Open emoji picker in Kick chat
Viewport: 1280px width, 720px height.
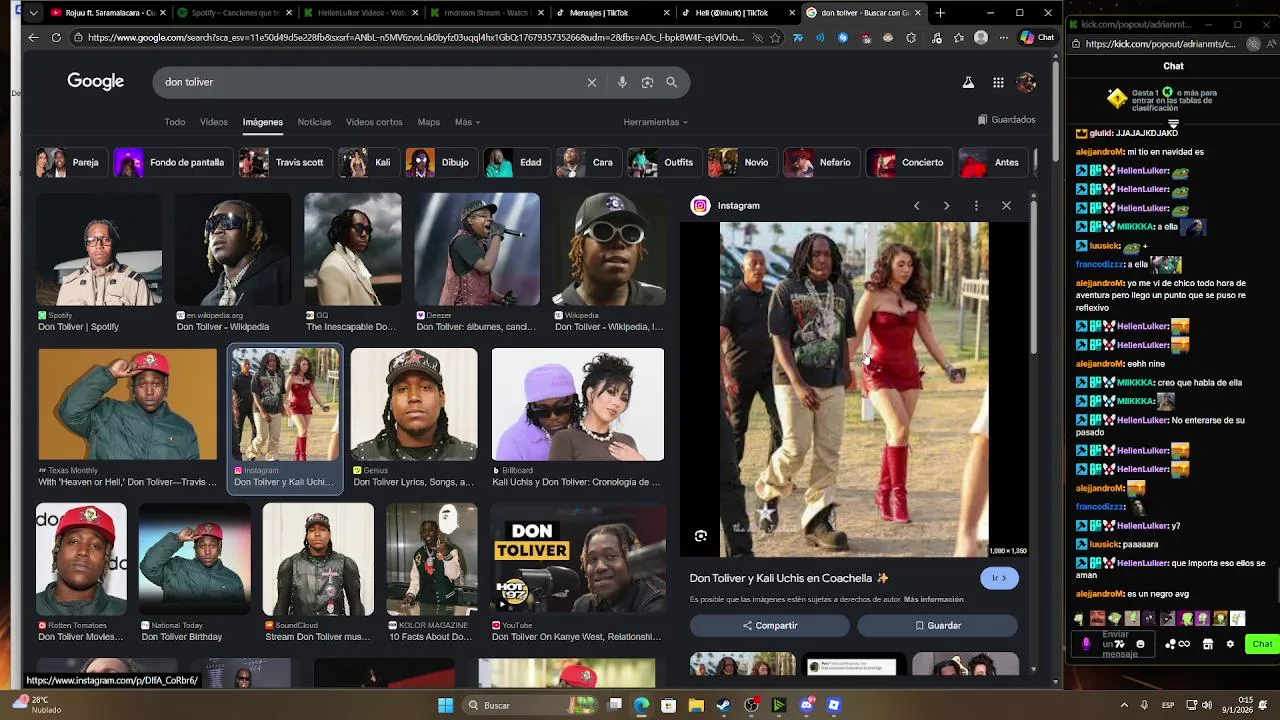click(x=1140, y=644)
